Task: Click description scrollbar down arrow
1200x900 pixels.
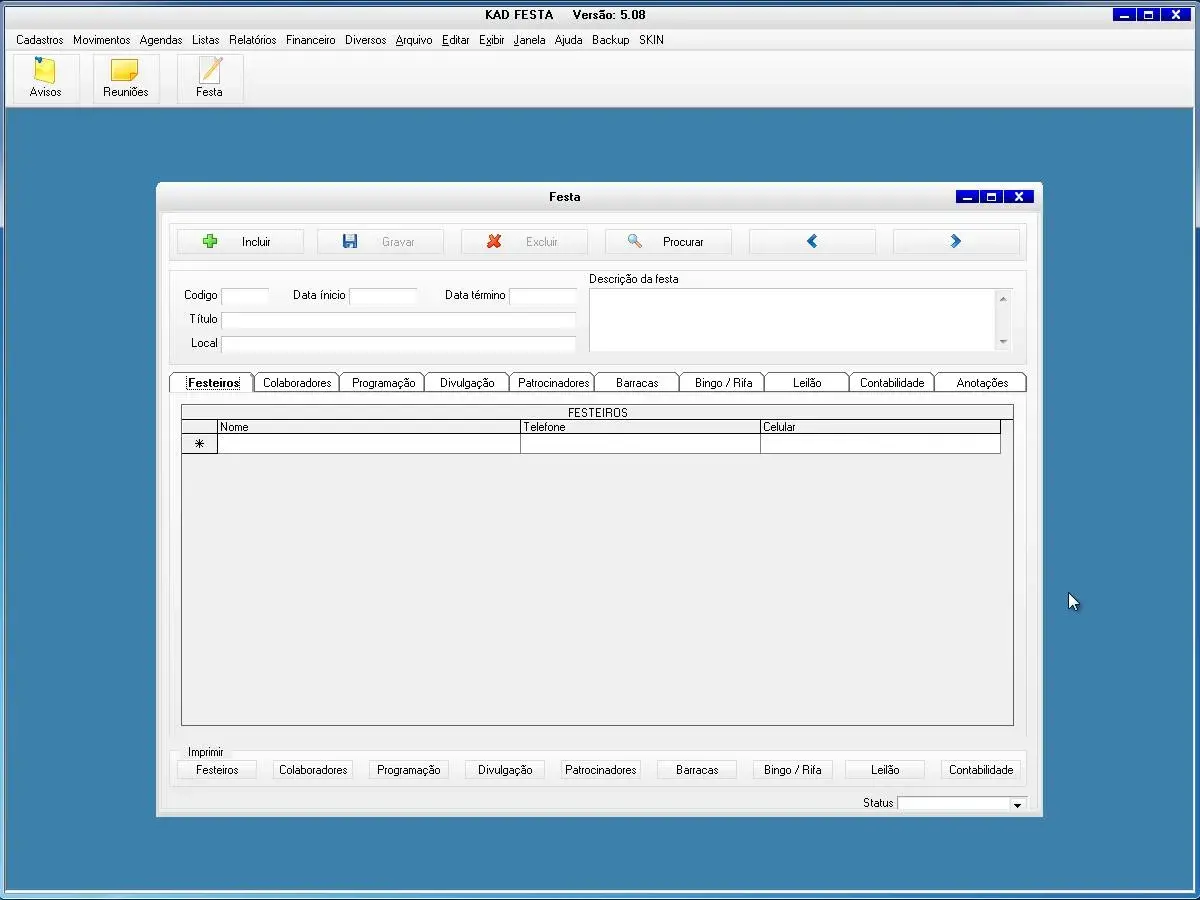Action: pyautogui.click(x=1004, y=342)
